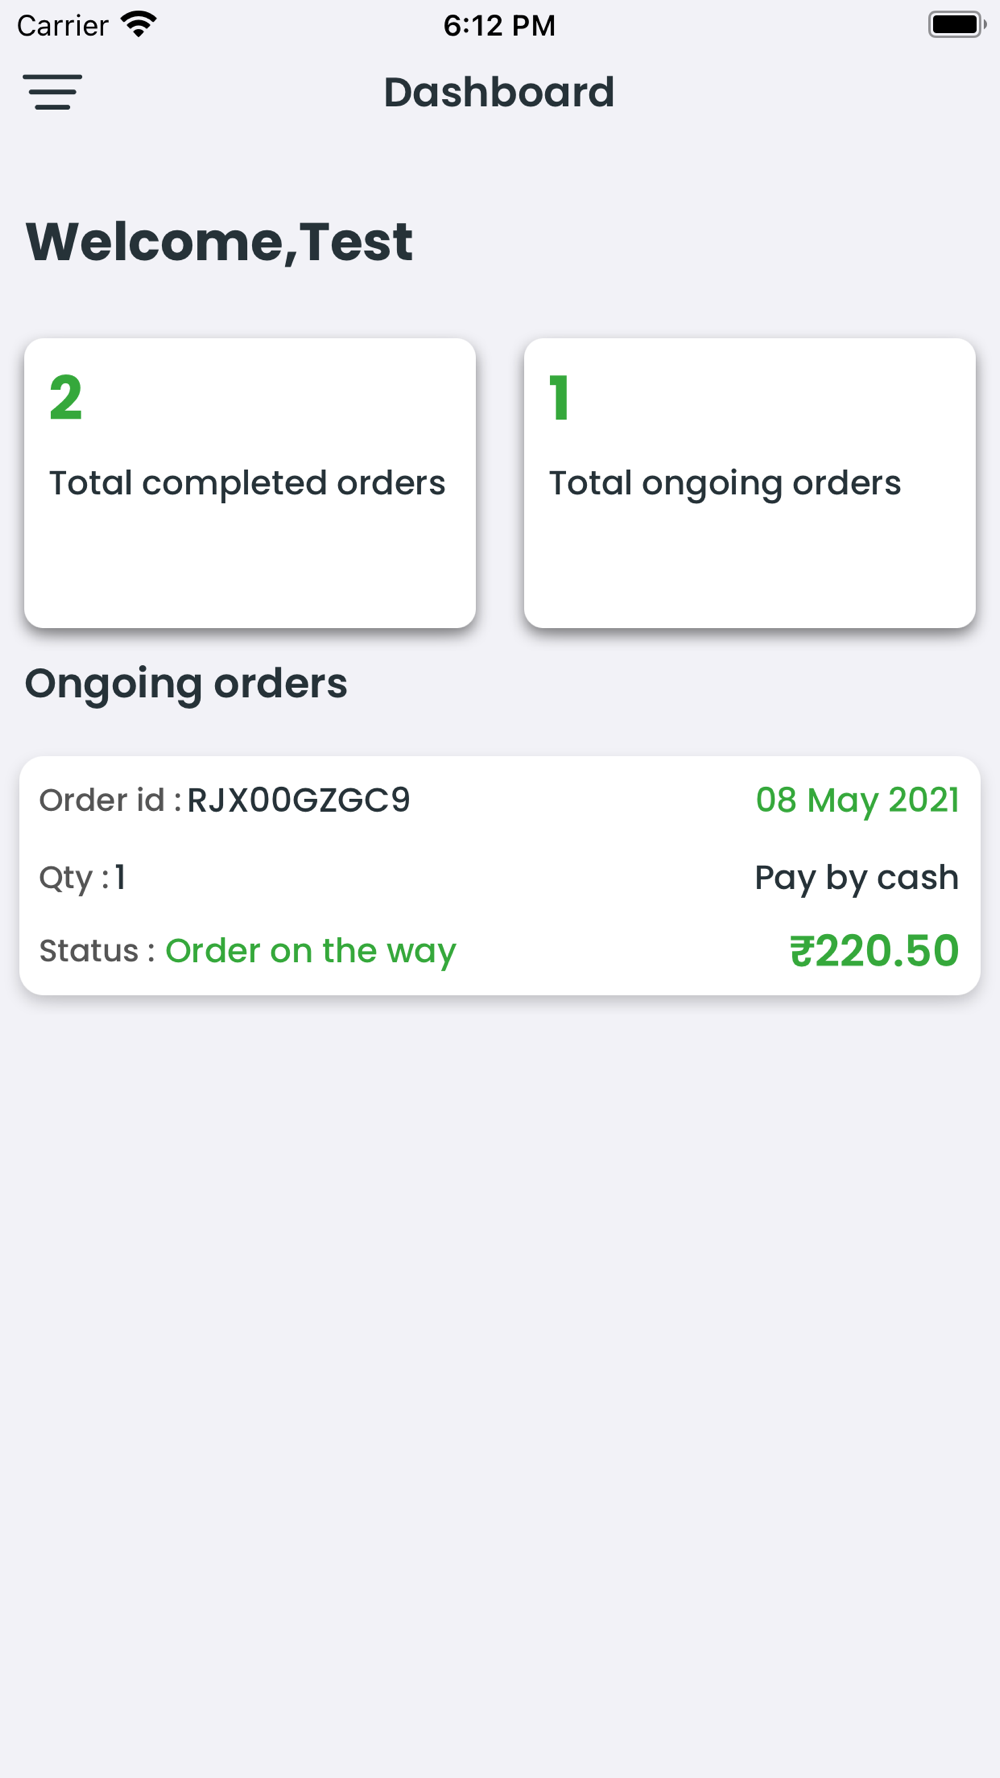Click the Qty : 1 field
The width and height of the screenshot is (1000, 1778).
tap(83, 877)
